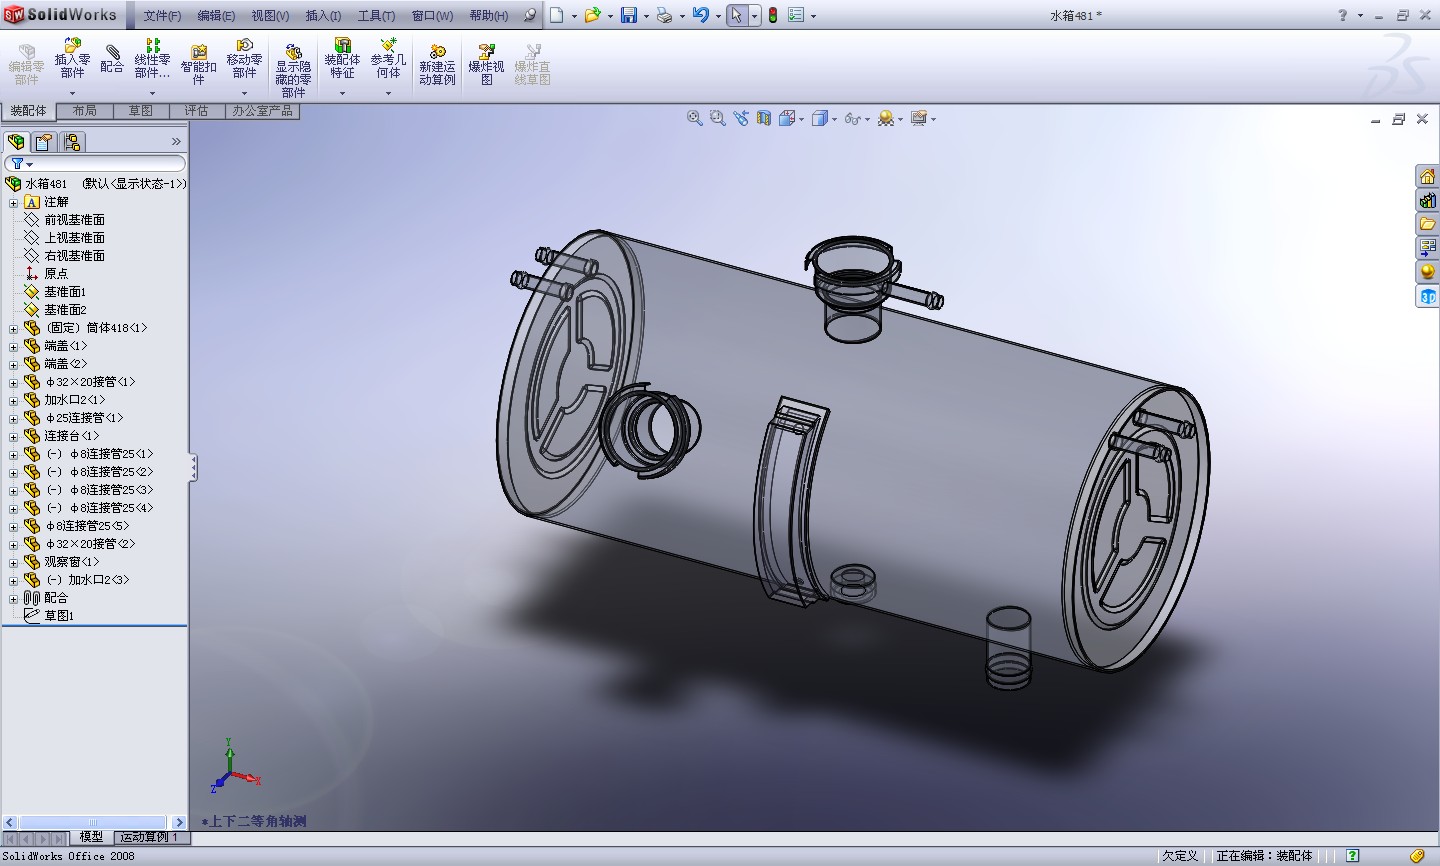Open the dropdown under 装配体特征
Screen dimensions: 1440x866
[342, 93]
